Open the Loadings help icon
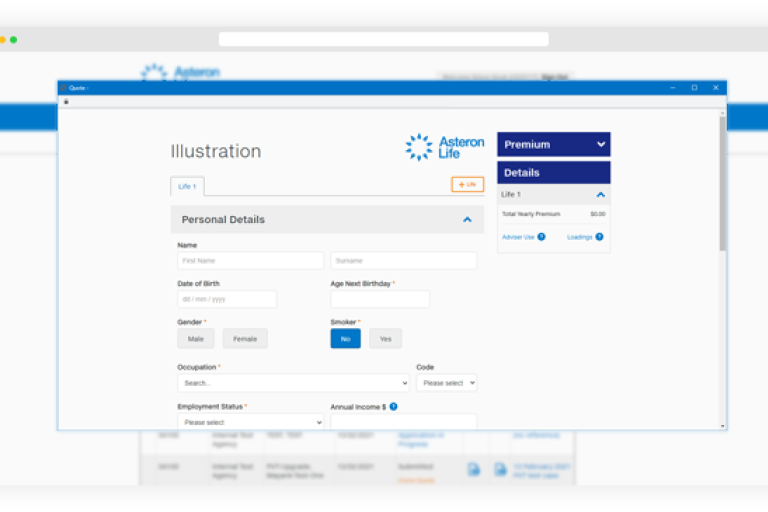This screenshot has width=768, height=512. coord(602,237)
